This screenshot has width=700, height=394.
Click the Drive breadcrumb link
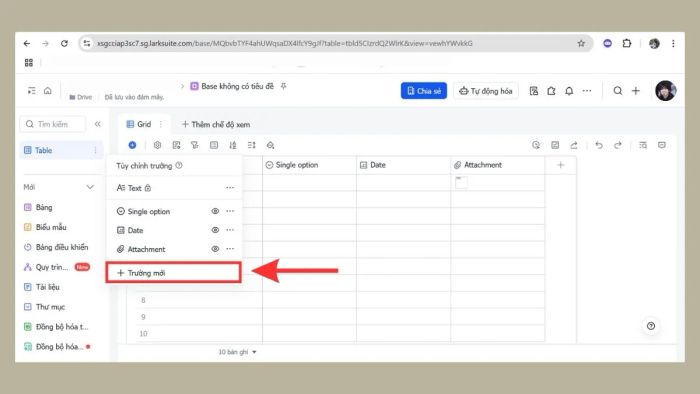(80, 97)
